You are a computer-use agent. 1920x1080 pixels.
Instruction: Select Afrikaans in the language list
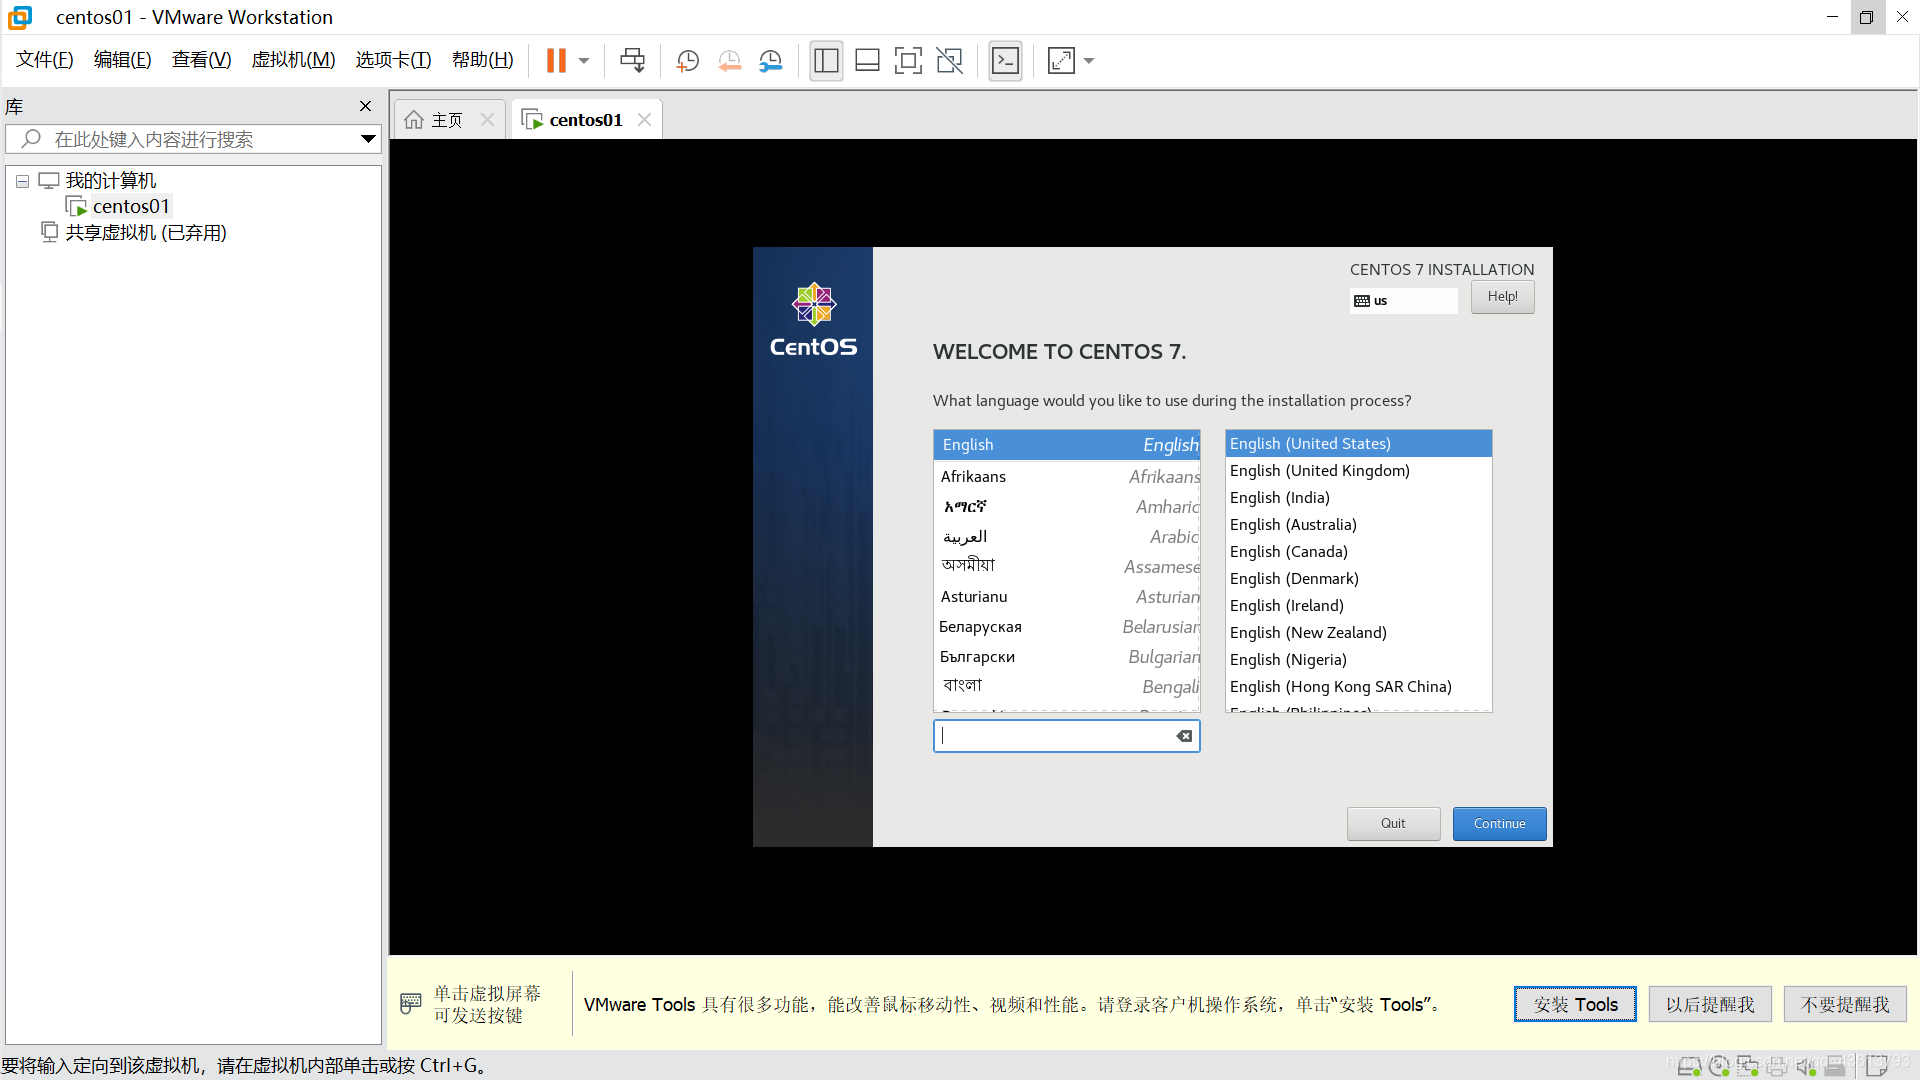(x=1066, y=476)
